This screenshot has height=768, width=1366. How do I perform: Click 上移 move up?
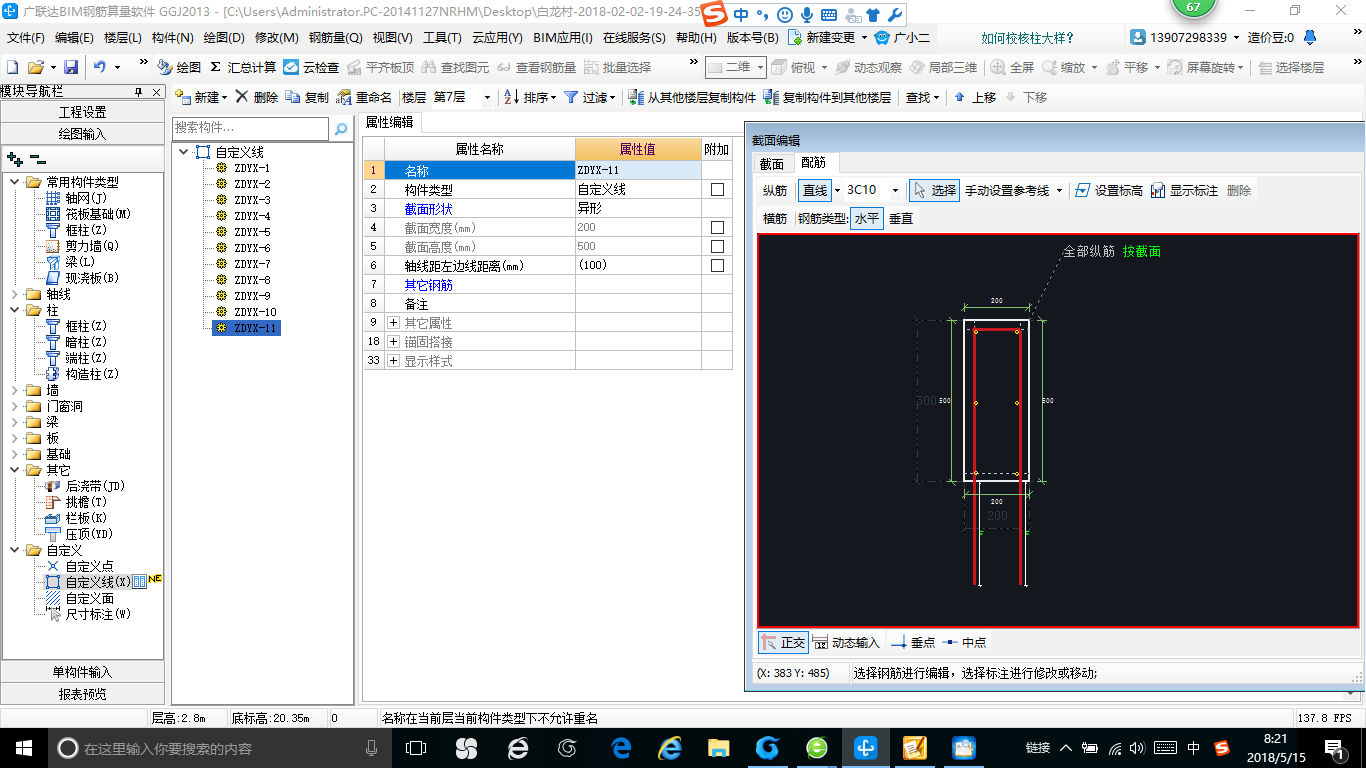click(975, 97)
